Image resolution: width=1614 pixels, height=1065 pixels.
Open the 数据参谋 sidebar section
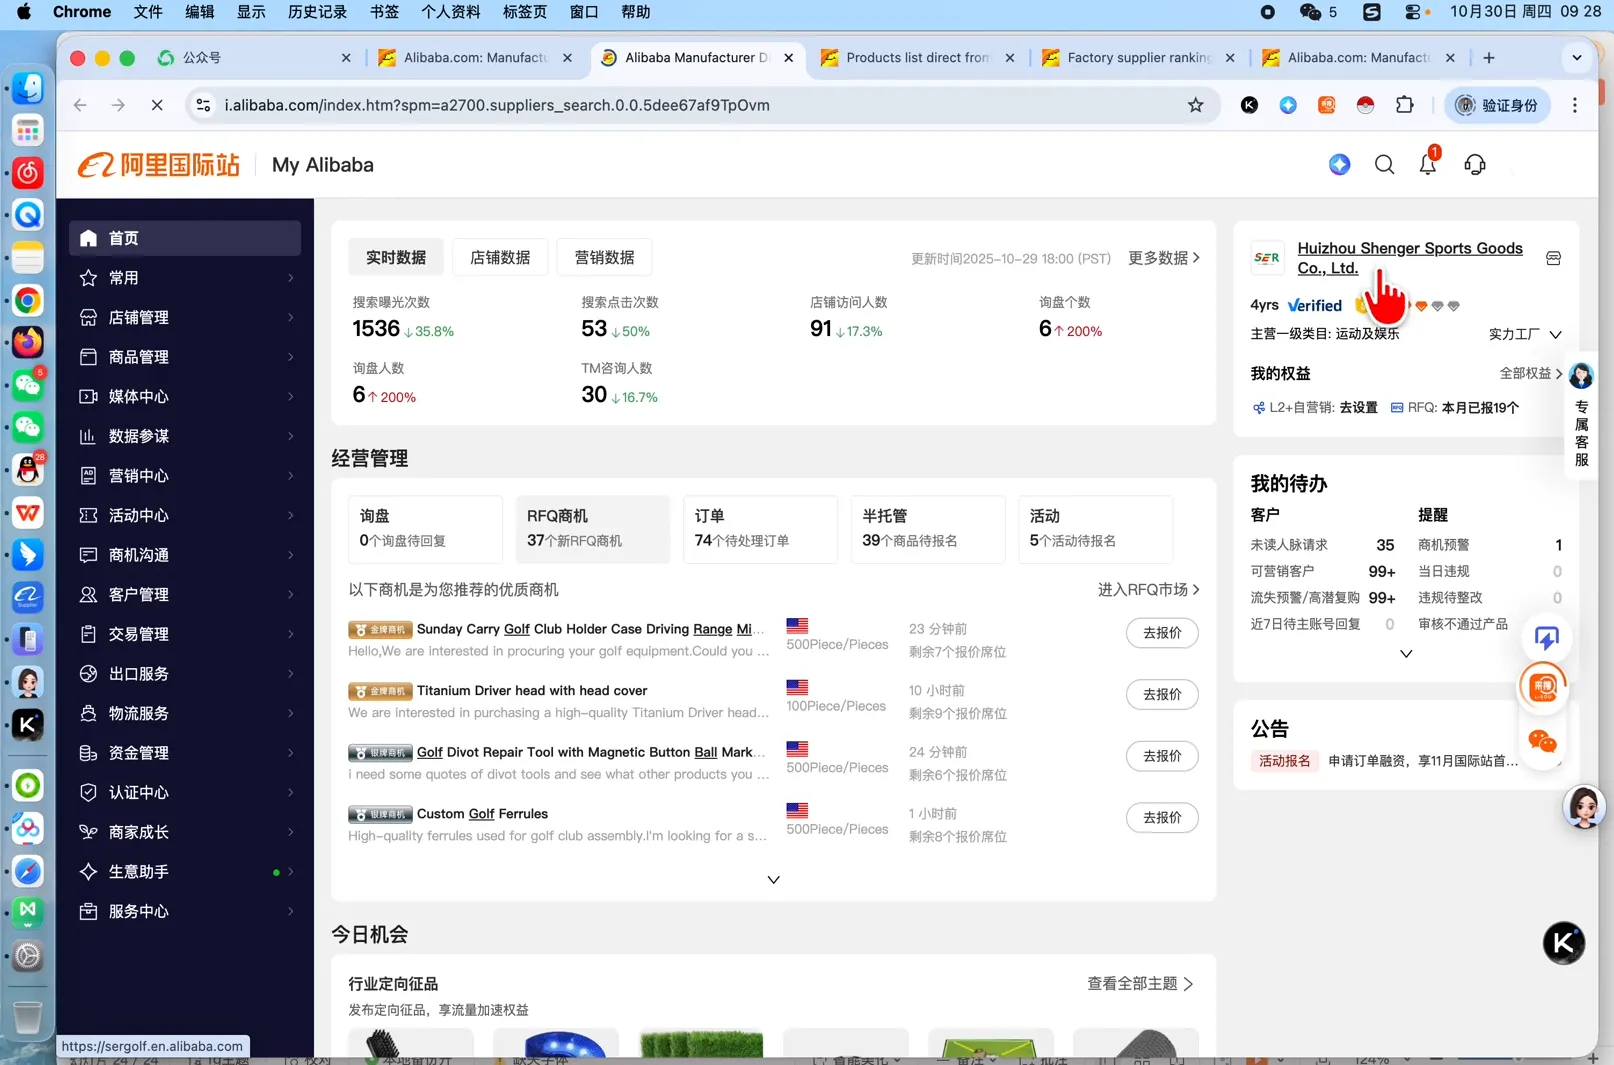coord(137,436)
